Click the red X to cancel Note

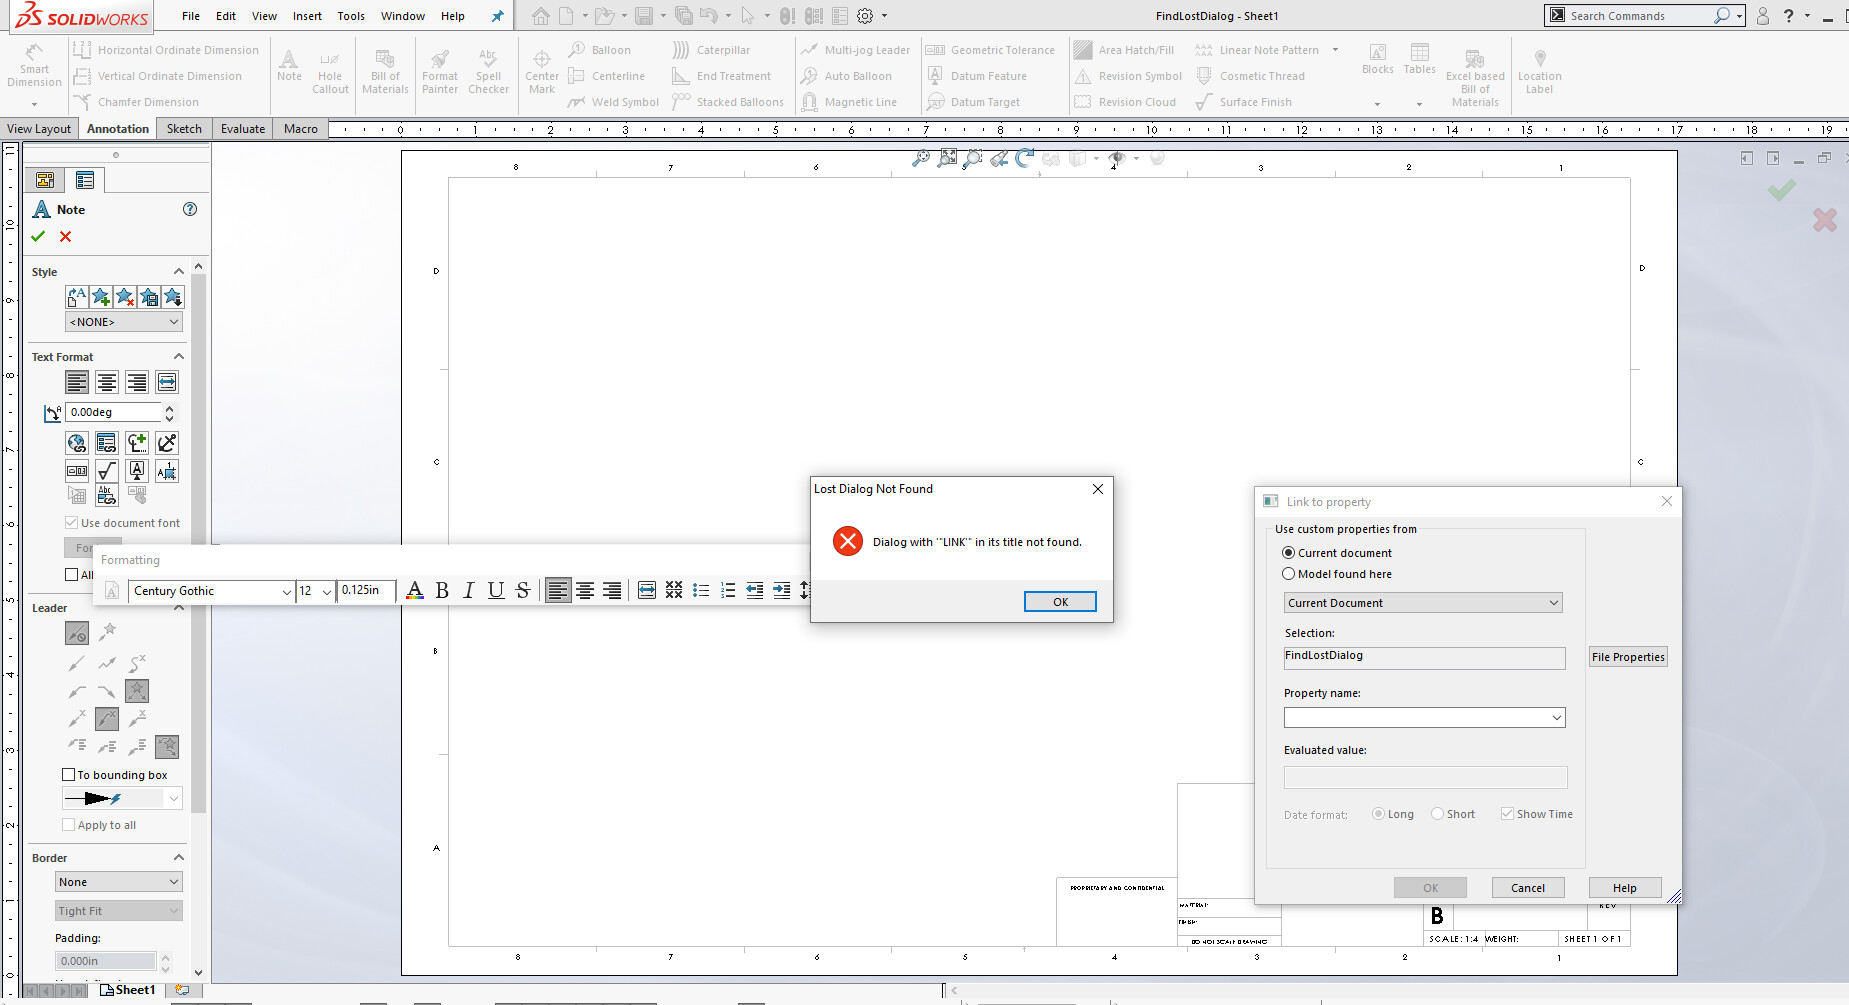pyautogui.click(x=65, y=236)
